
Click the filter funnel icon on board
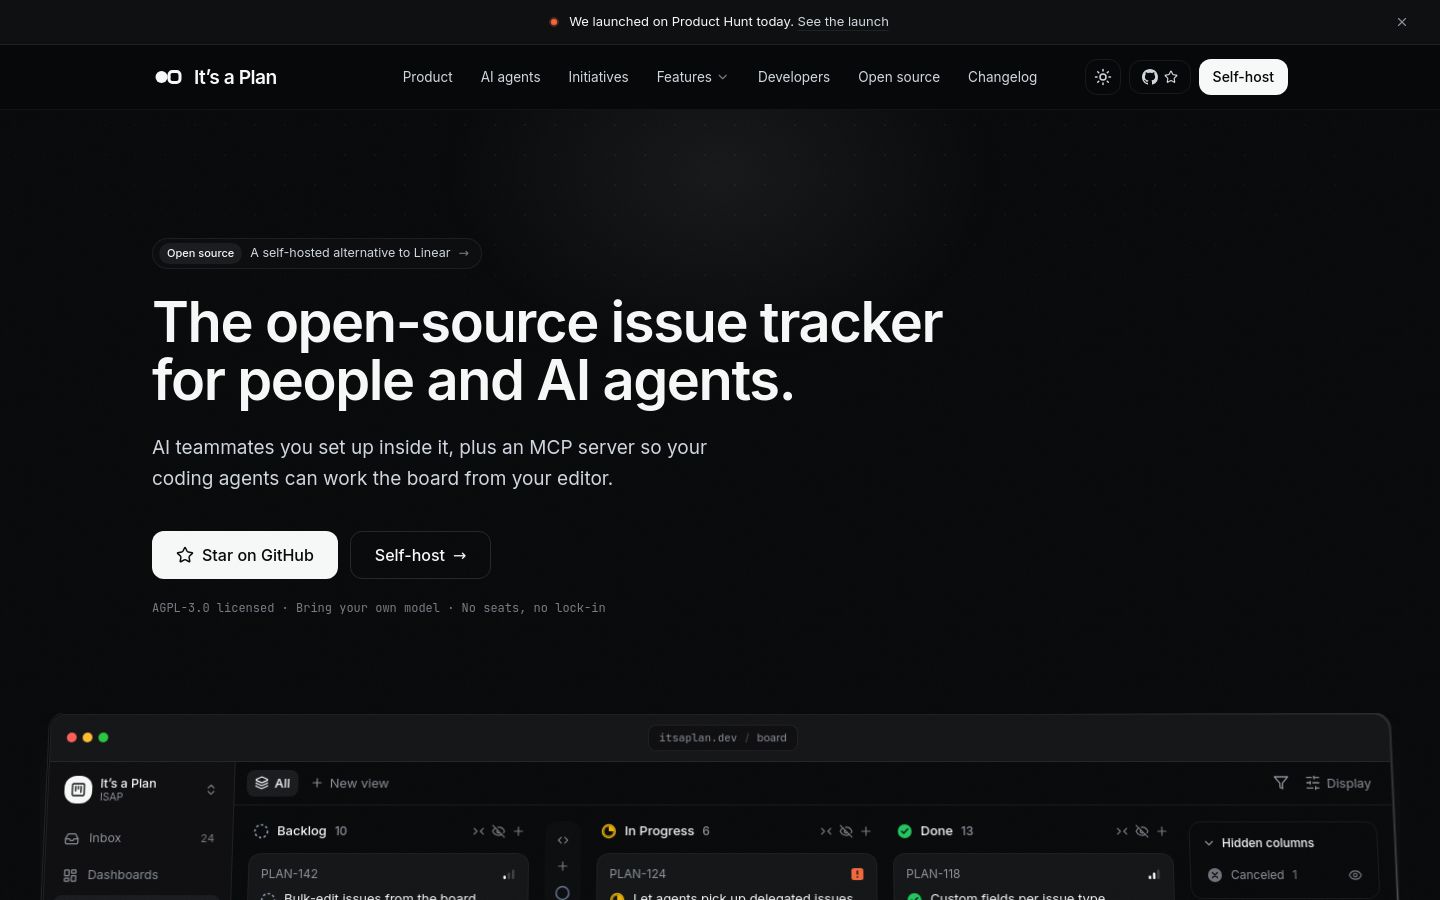(x=1281, y=783)
